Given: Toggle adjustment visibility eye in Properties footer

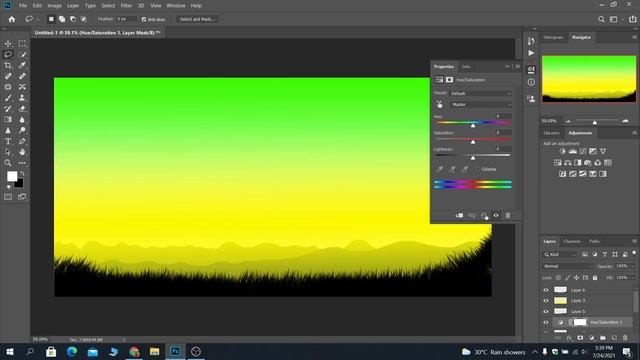Looking at the screenshot, I should coord(496,216).
